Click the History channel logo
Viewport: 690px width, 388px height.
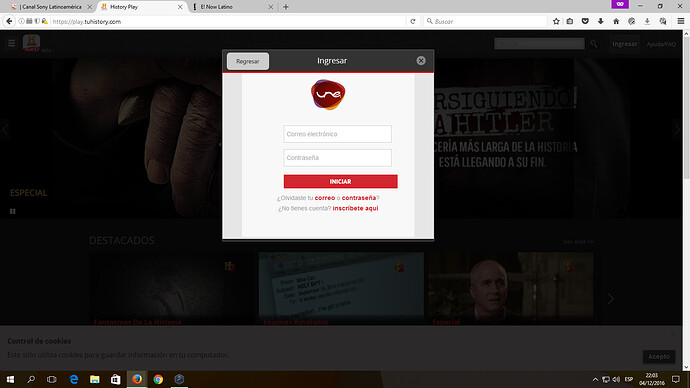32,44
